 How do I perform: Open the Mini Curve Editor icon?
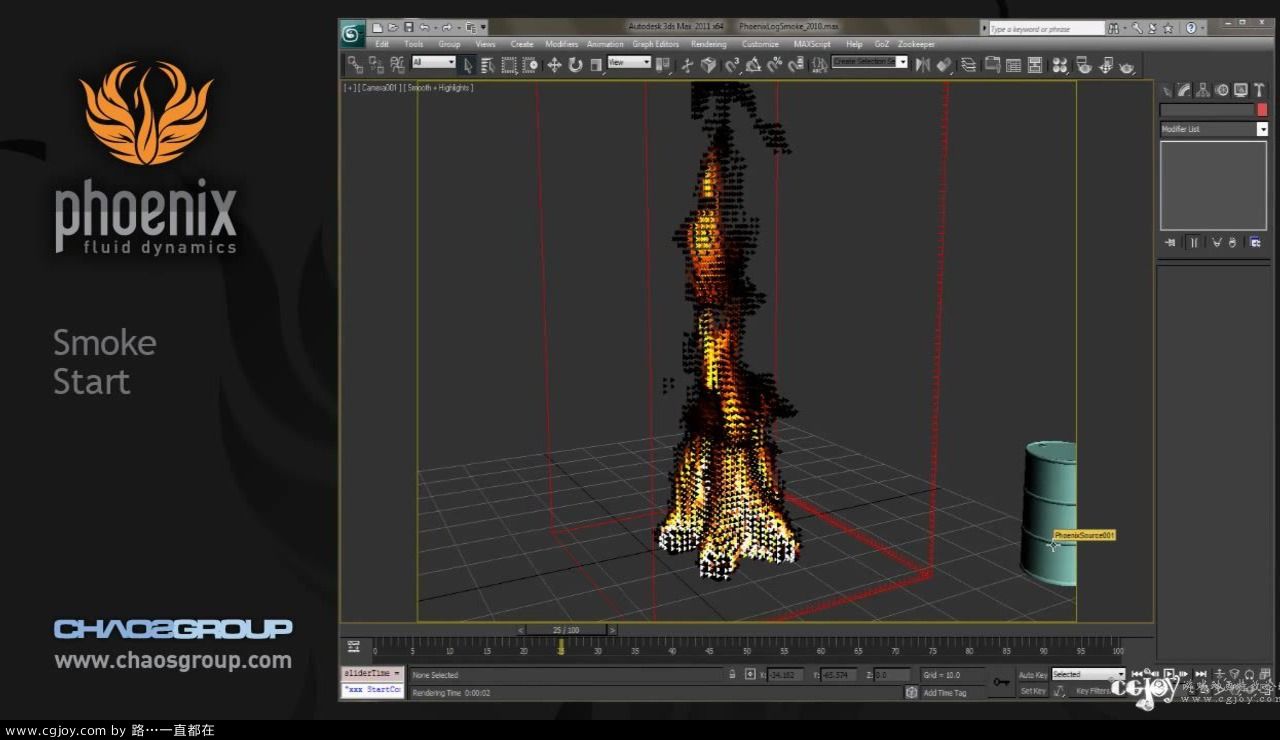tap(353, 647)
